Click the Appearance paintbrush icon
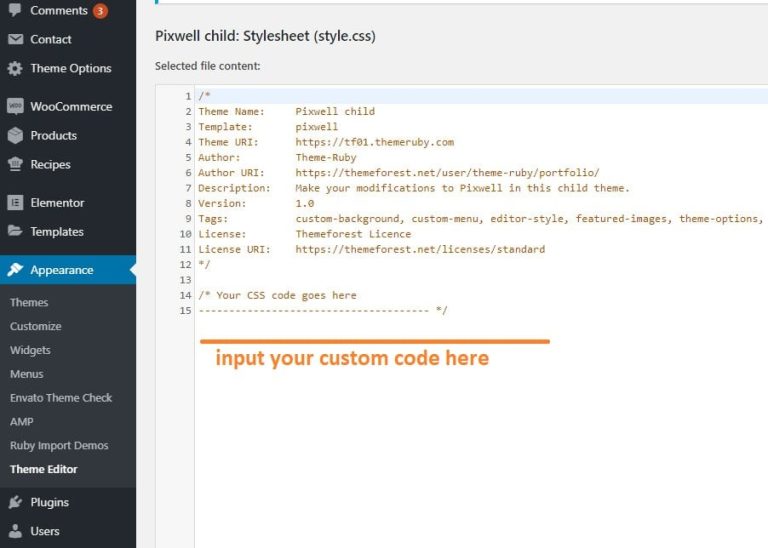Screen dimensions: 768x548 (x=15, y=269)
